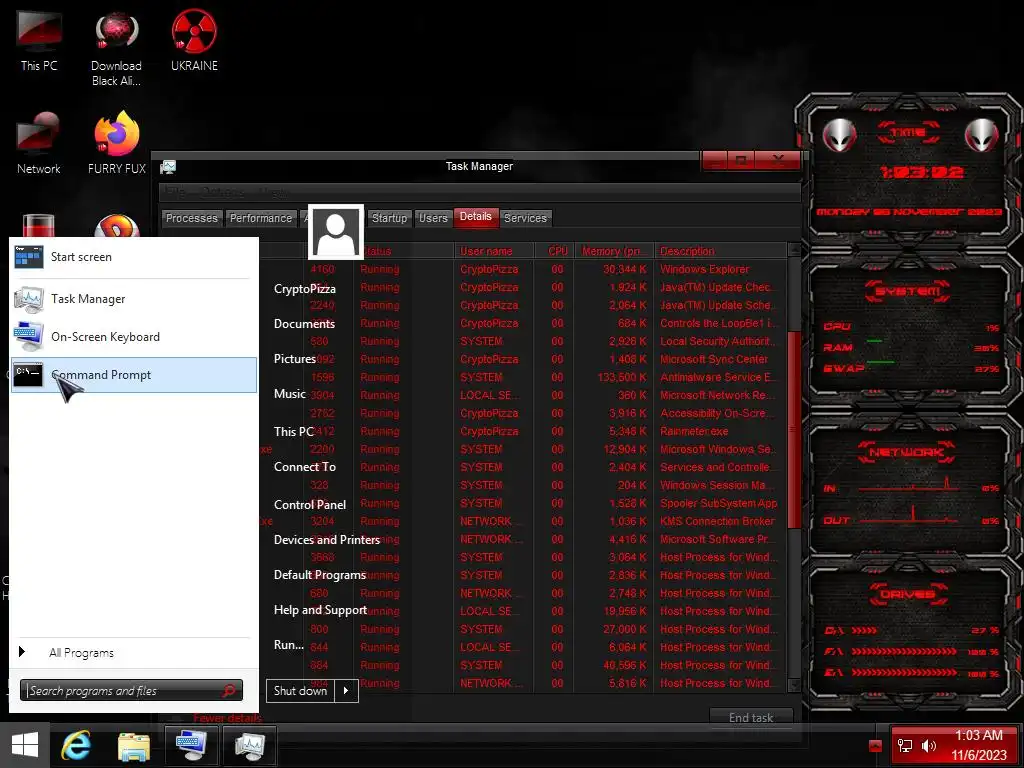Switch to Processes tab
The height and width of the screenshot is (768, 1024).
tap(191, 218)
